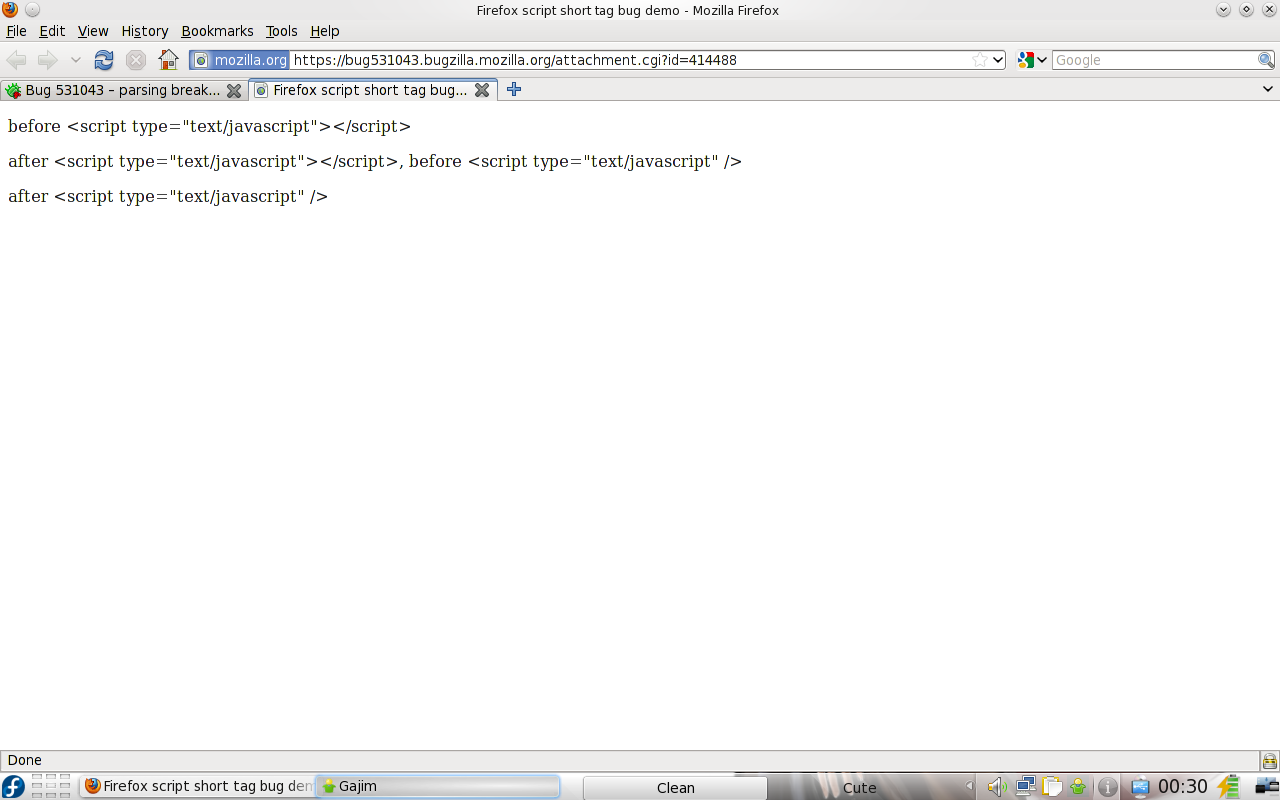
Task: Click the Gajim status tray icon
Action: (1078, 787)
